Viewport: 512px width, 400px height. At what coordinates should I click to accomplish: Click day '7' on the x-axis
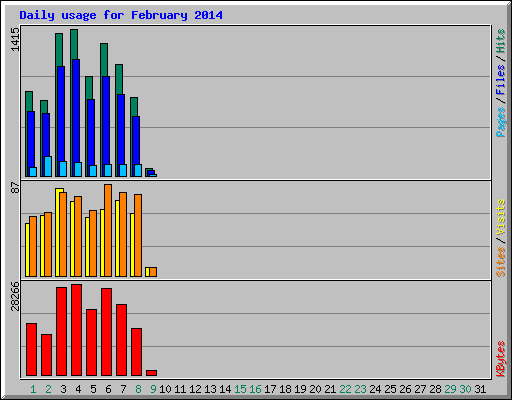pos(123,389)
